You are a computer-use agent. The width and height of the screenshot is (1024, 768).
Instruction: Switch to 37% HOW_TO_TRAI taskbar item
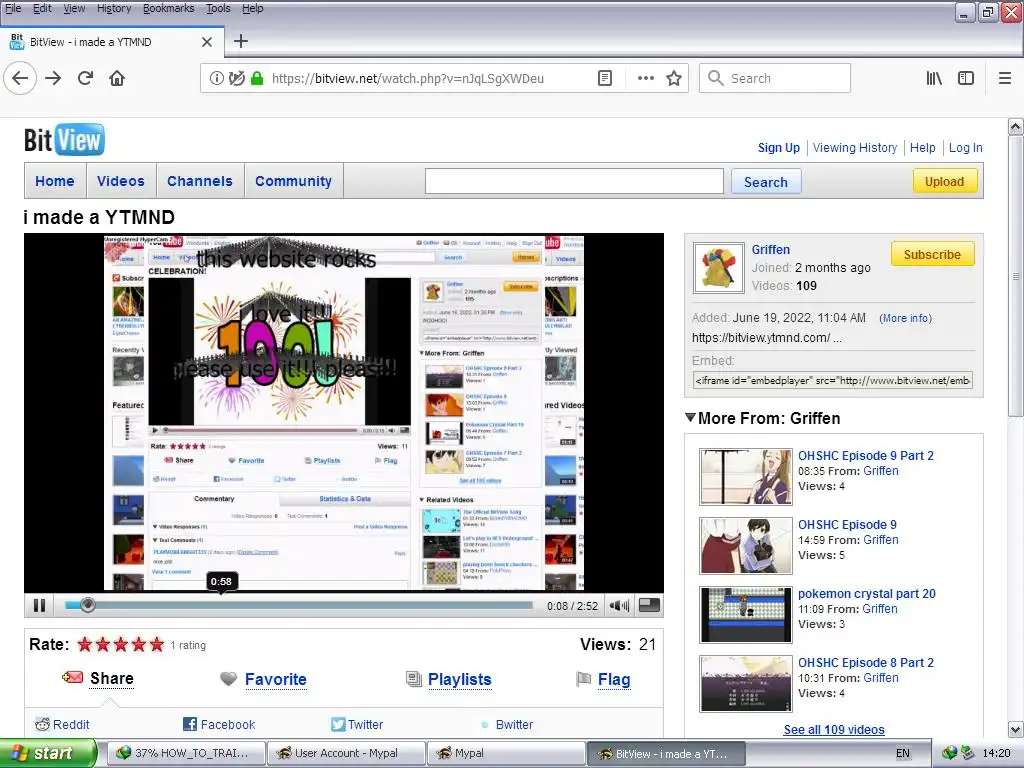point(185,753)
